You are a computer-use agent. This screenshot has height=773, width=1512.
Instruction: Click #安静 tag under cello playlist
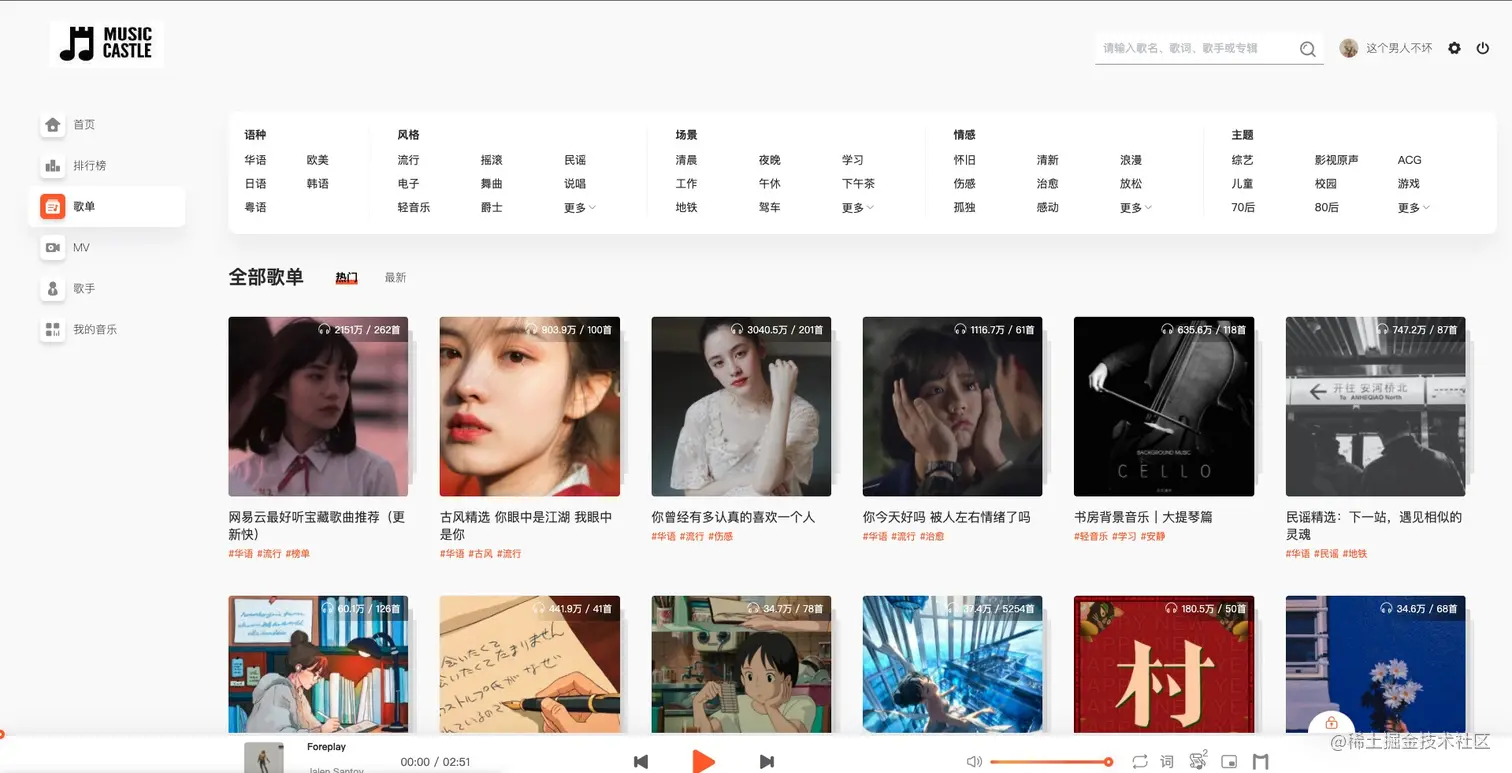point(1153,537)
